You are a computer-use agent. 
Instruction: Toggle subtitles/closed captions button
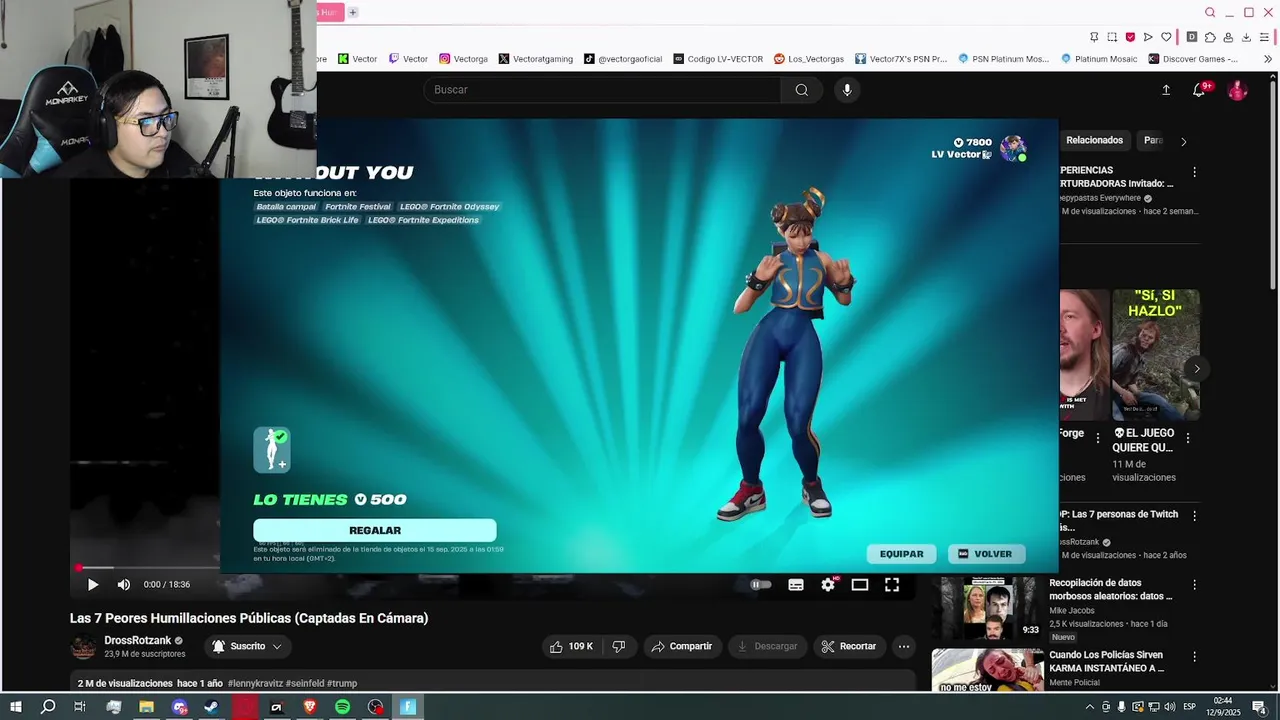click(x=796, y=585)
